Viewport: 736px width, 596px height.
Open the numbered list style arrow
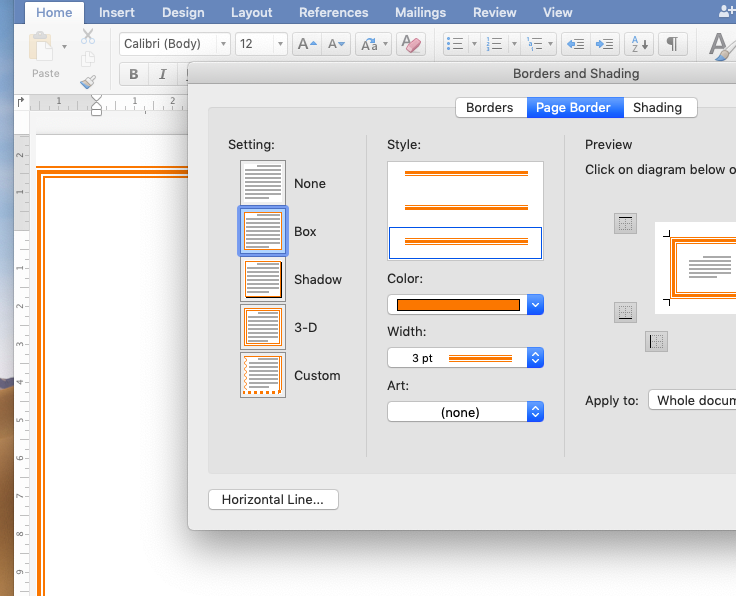pos(514,44)
